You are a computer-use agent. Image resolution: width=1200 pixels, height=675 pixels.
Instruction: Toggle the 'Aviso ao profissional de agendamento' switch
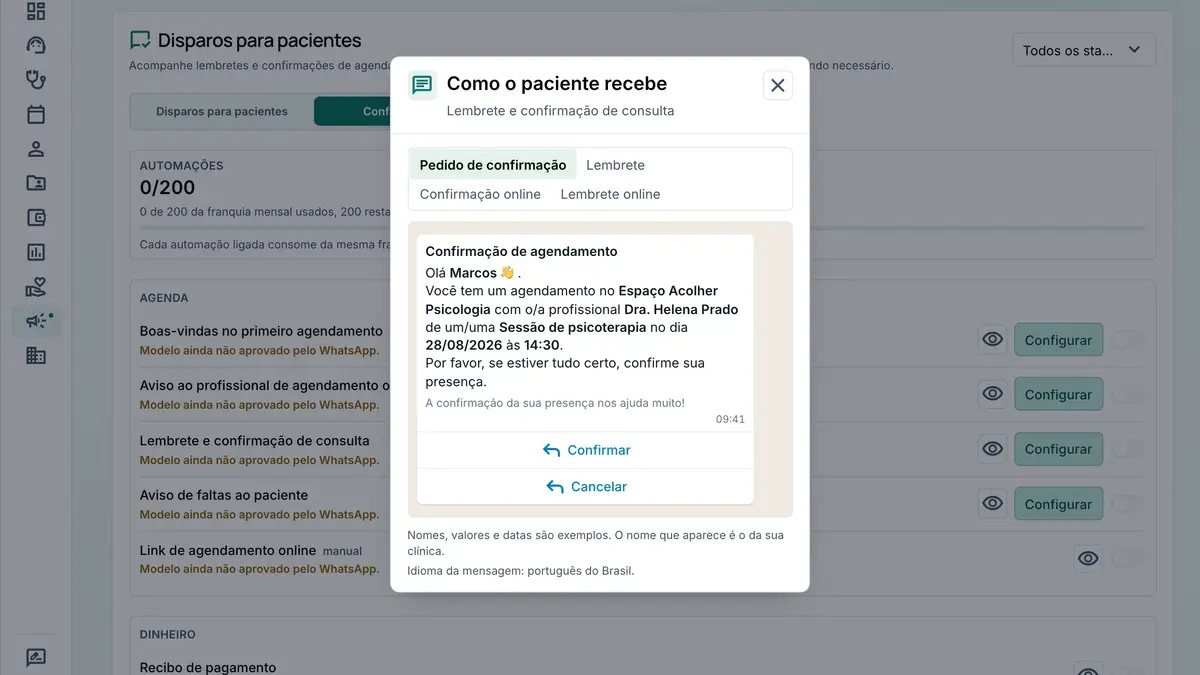(1128, 394)
